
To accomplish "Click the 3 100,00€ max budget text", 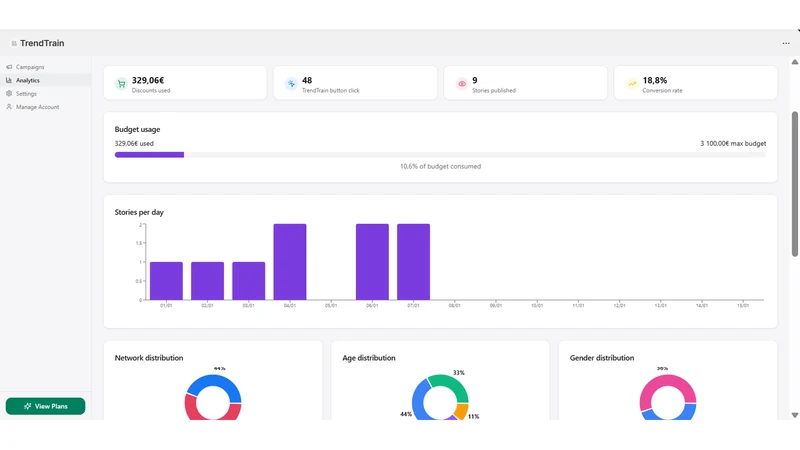I will [733, 143].
